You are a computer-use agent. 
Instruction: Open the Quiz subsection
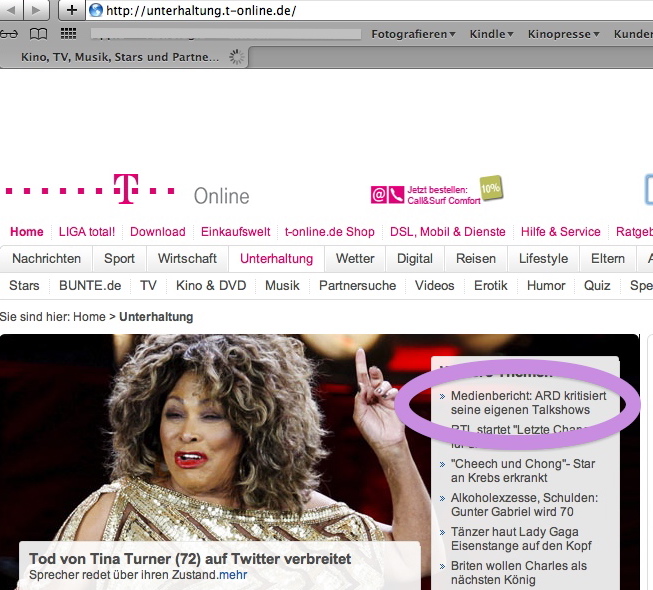click(597, 286)
